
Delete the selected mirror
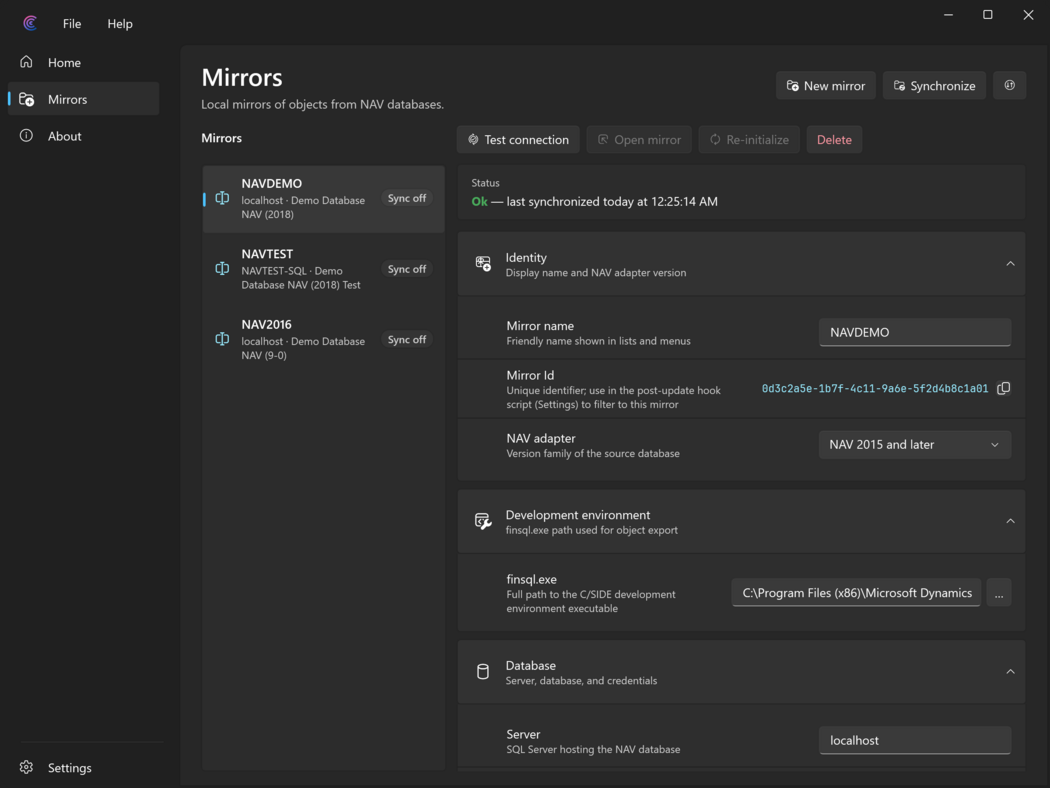[834, 139]
